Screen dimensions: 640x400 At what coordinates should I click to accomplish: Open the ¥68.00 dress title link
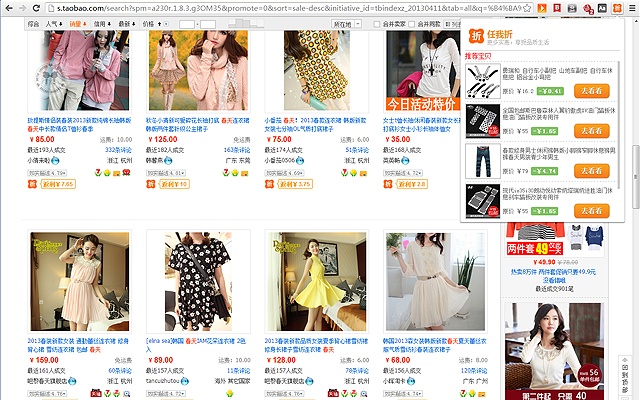pos(434,345)
